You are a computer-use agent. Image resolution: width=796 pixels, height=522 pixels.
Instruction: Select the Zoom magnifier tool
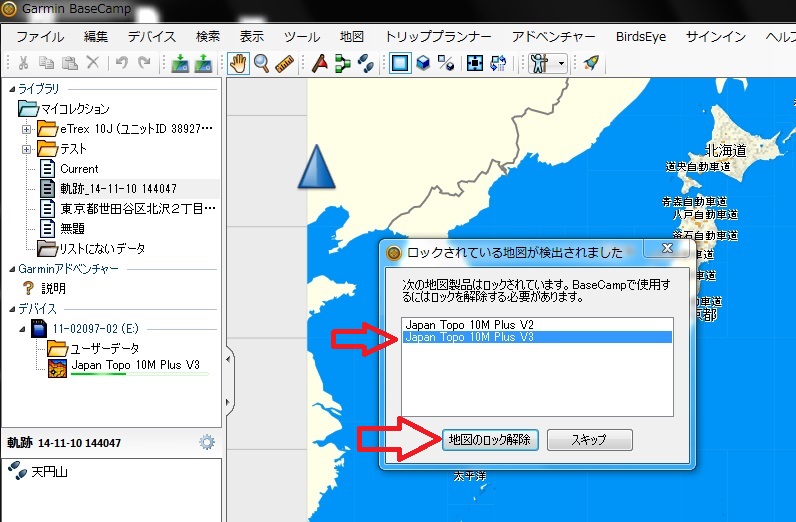tap(261, 63)
